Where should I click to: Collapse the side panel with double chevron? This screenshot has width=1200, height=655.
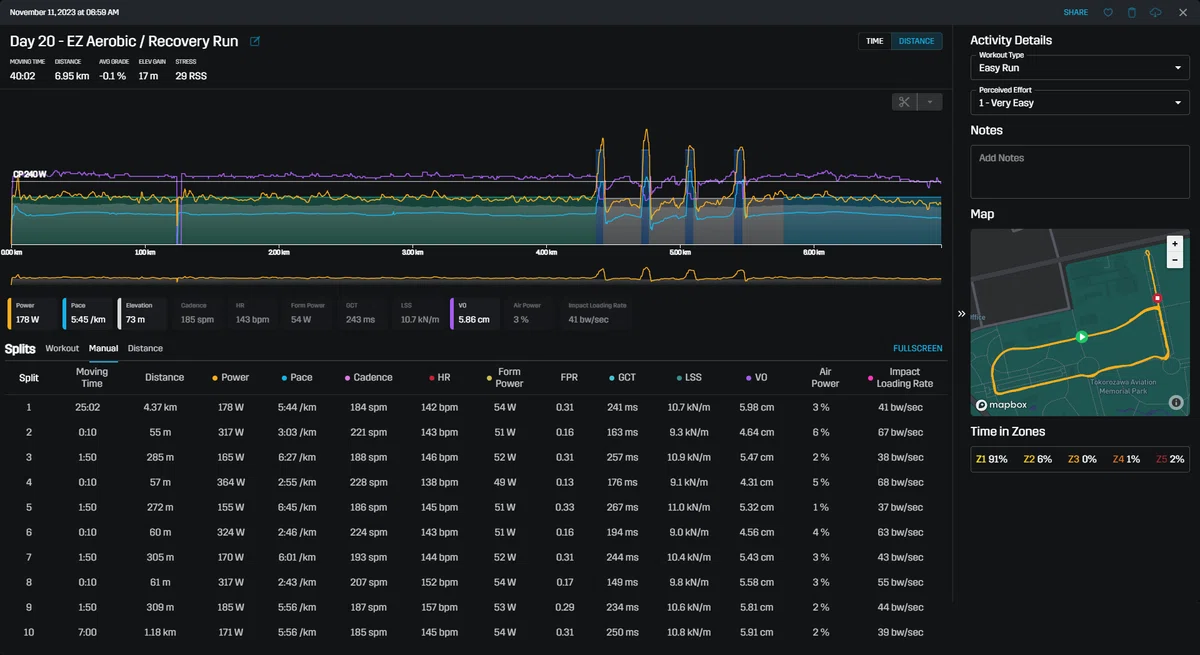point(961,313)
